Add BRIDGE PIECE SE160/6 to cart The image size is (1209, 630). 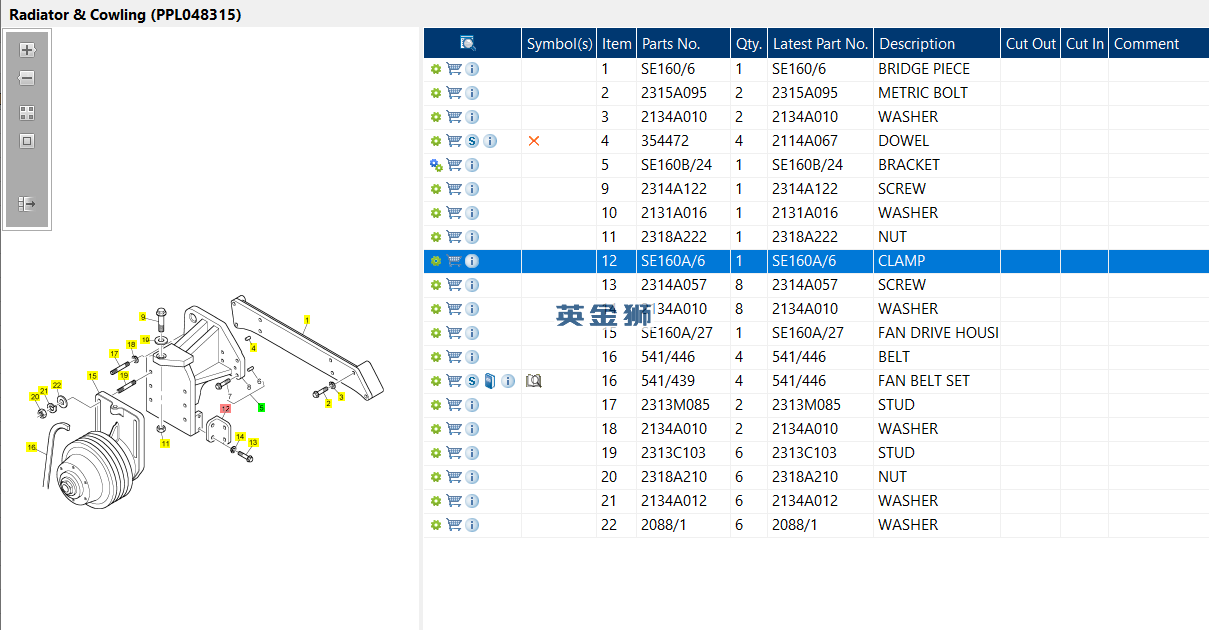[454, 69]
